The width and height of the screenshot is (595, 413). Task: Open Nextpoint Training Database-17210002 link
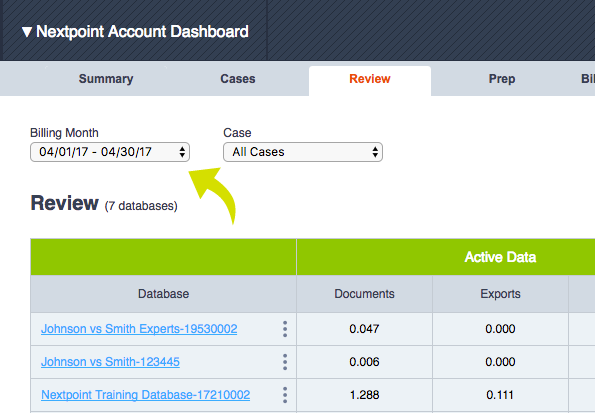[146, 395]
